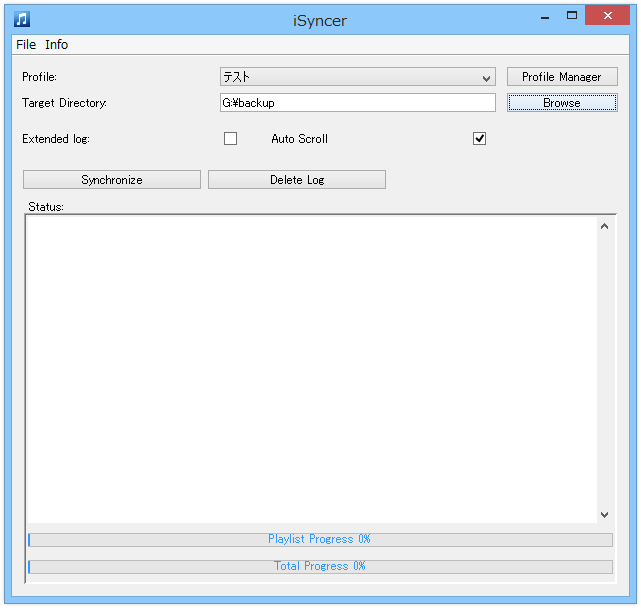Click the iSyncer music note app icon

point(22,19)
